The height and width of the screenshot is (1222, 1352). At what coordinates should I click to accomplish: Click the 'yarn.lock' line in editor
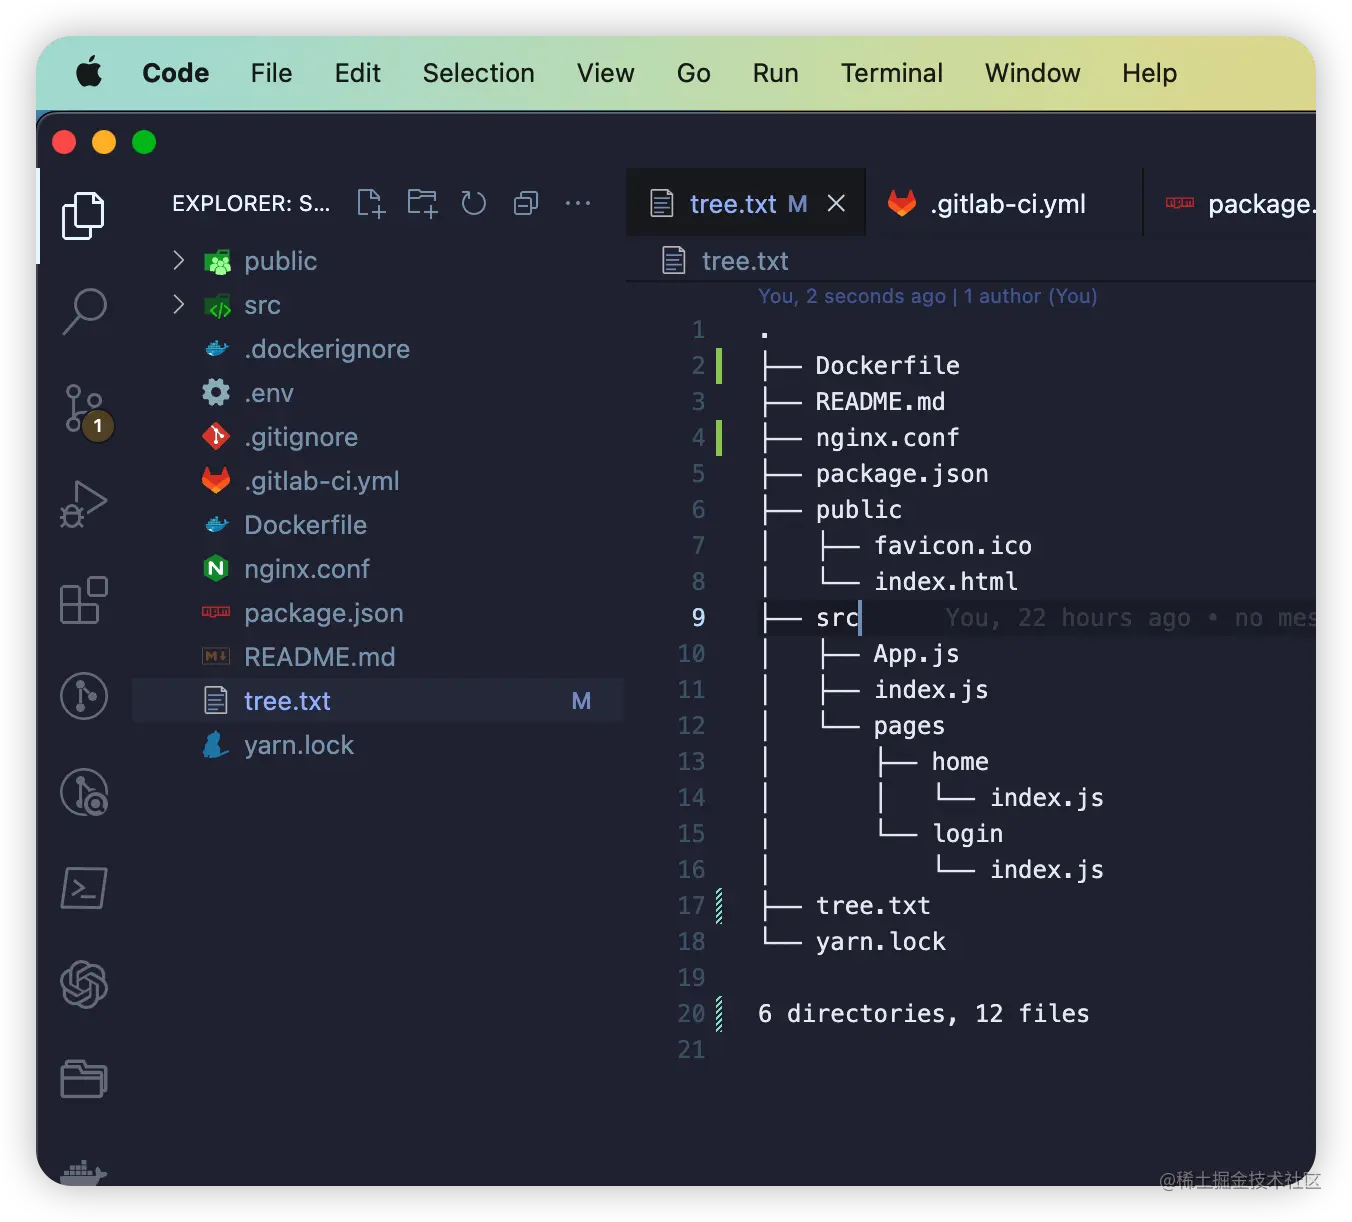tap(881, 941)
